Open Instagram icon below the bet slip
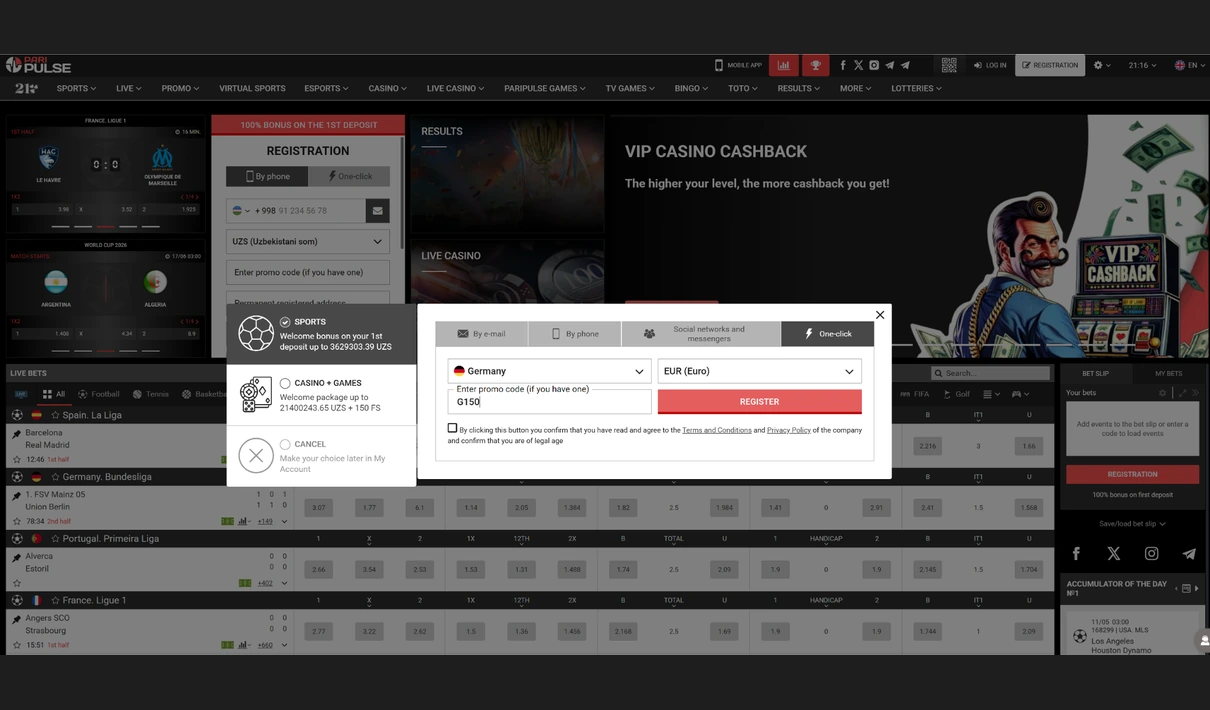1210x710 pixels. (x=1152, y=553)
